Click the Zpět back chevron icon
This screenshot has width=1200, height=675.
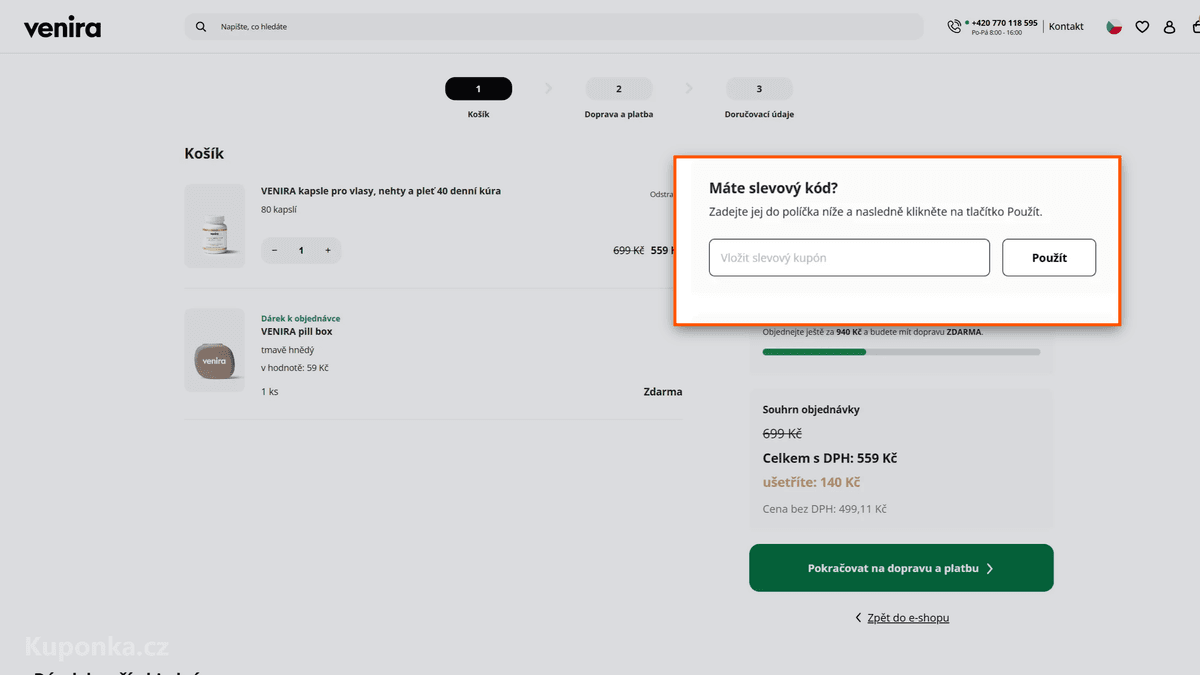(858, 618)
